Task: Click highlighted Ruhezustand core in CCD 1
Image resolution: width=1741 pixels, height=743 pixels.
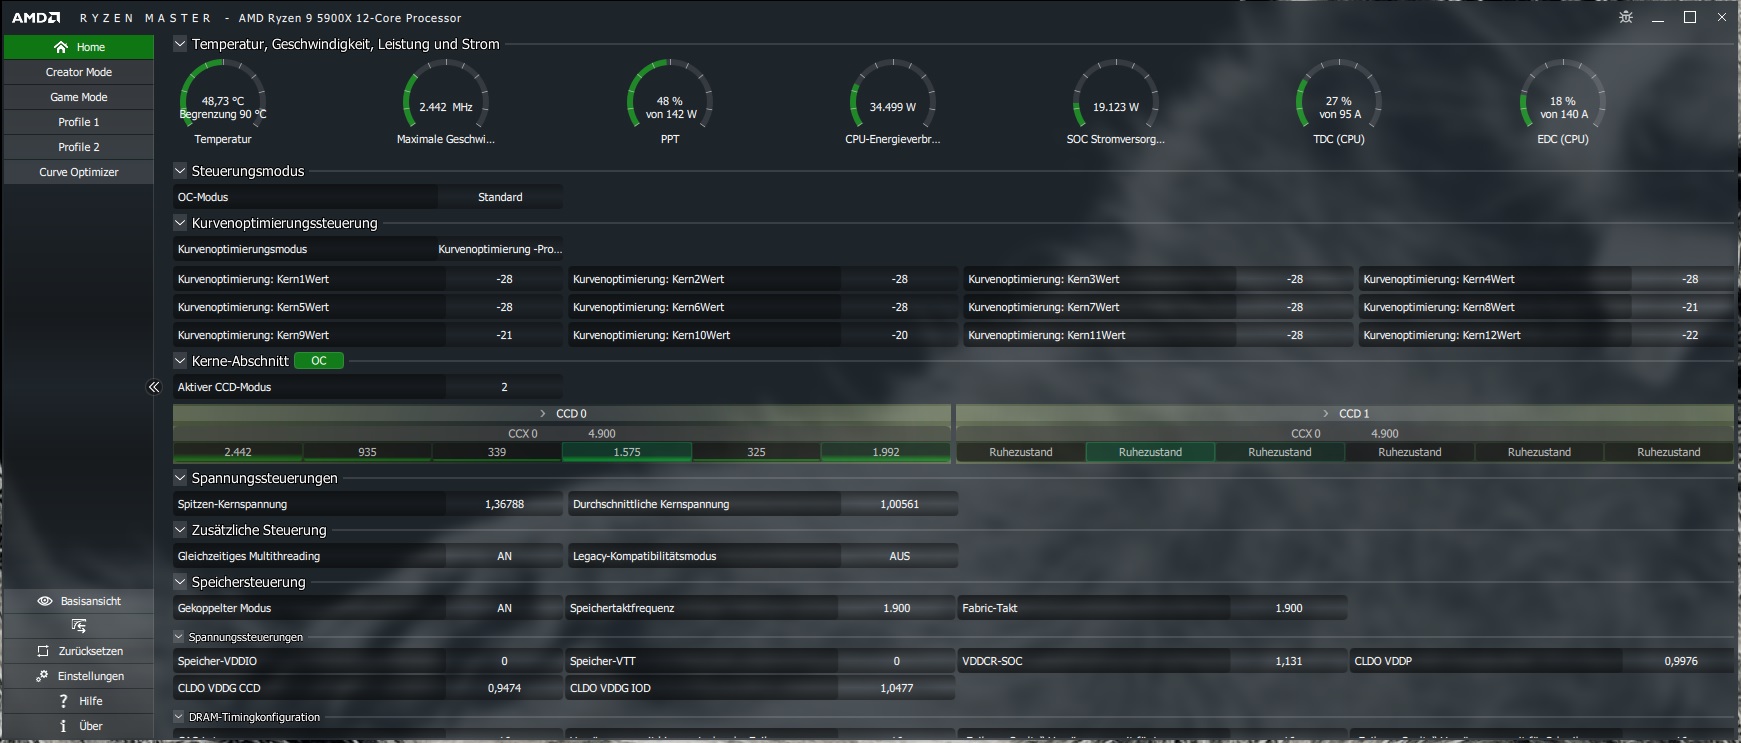Action: coord(1150,452)
